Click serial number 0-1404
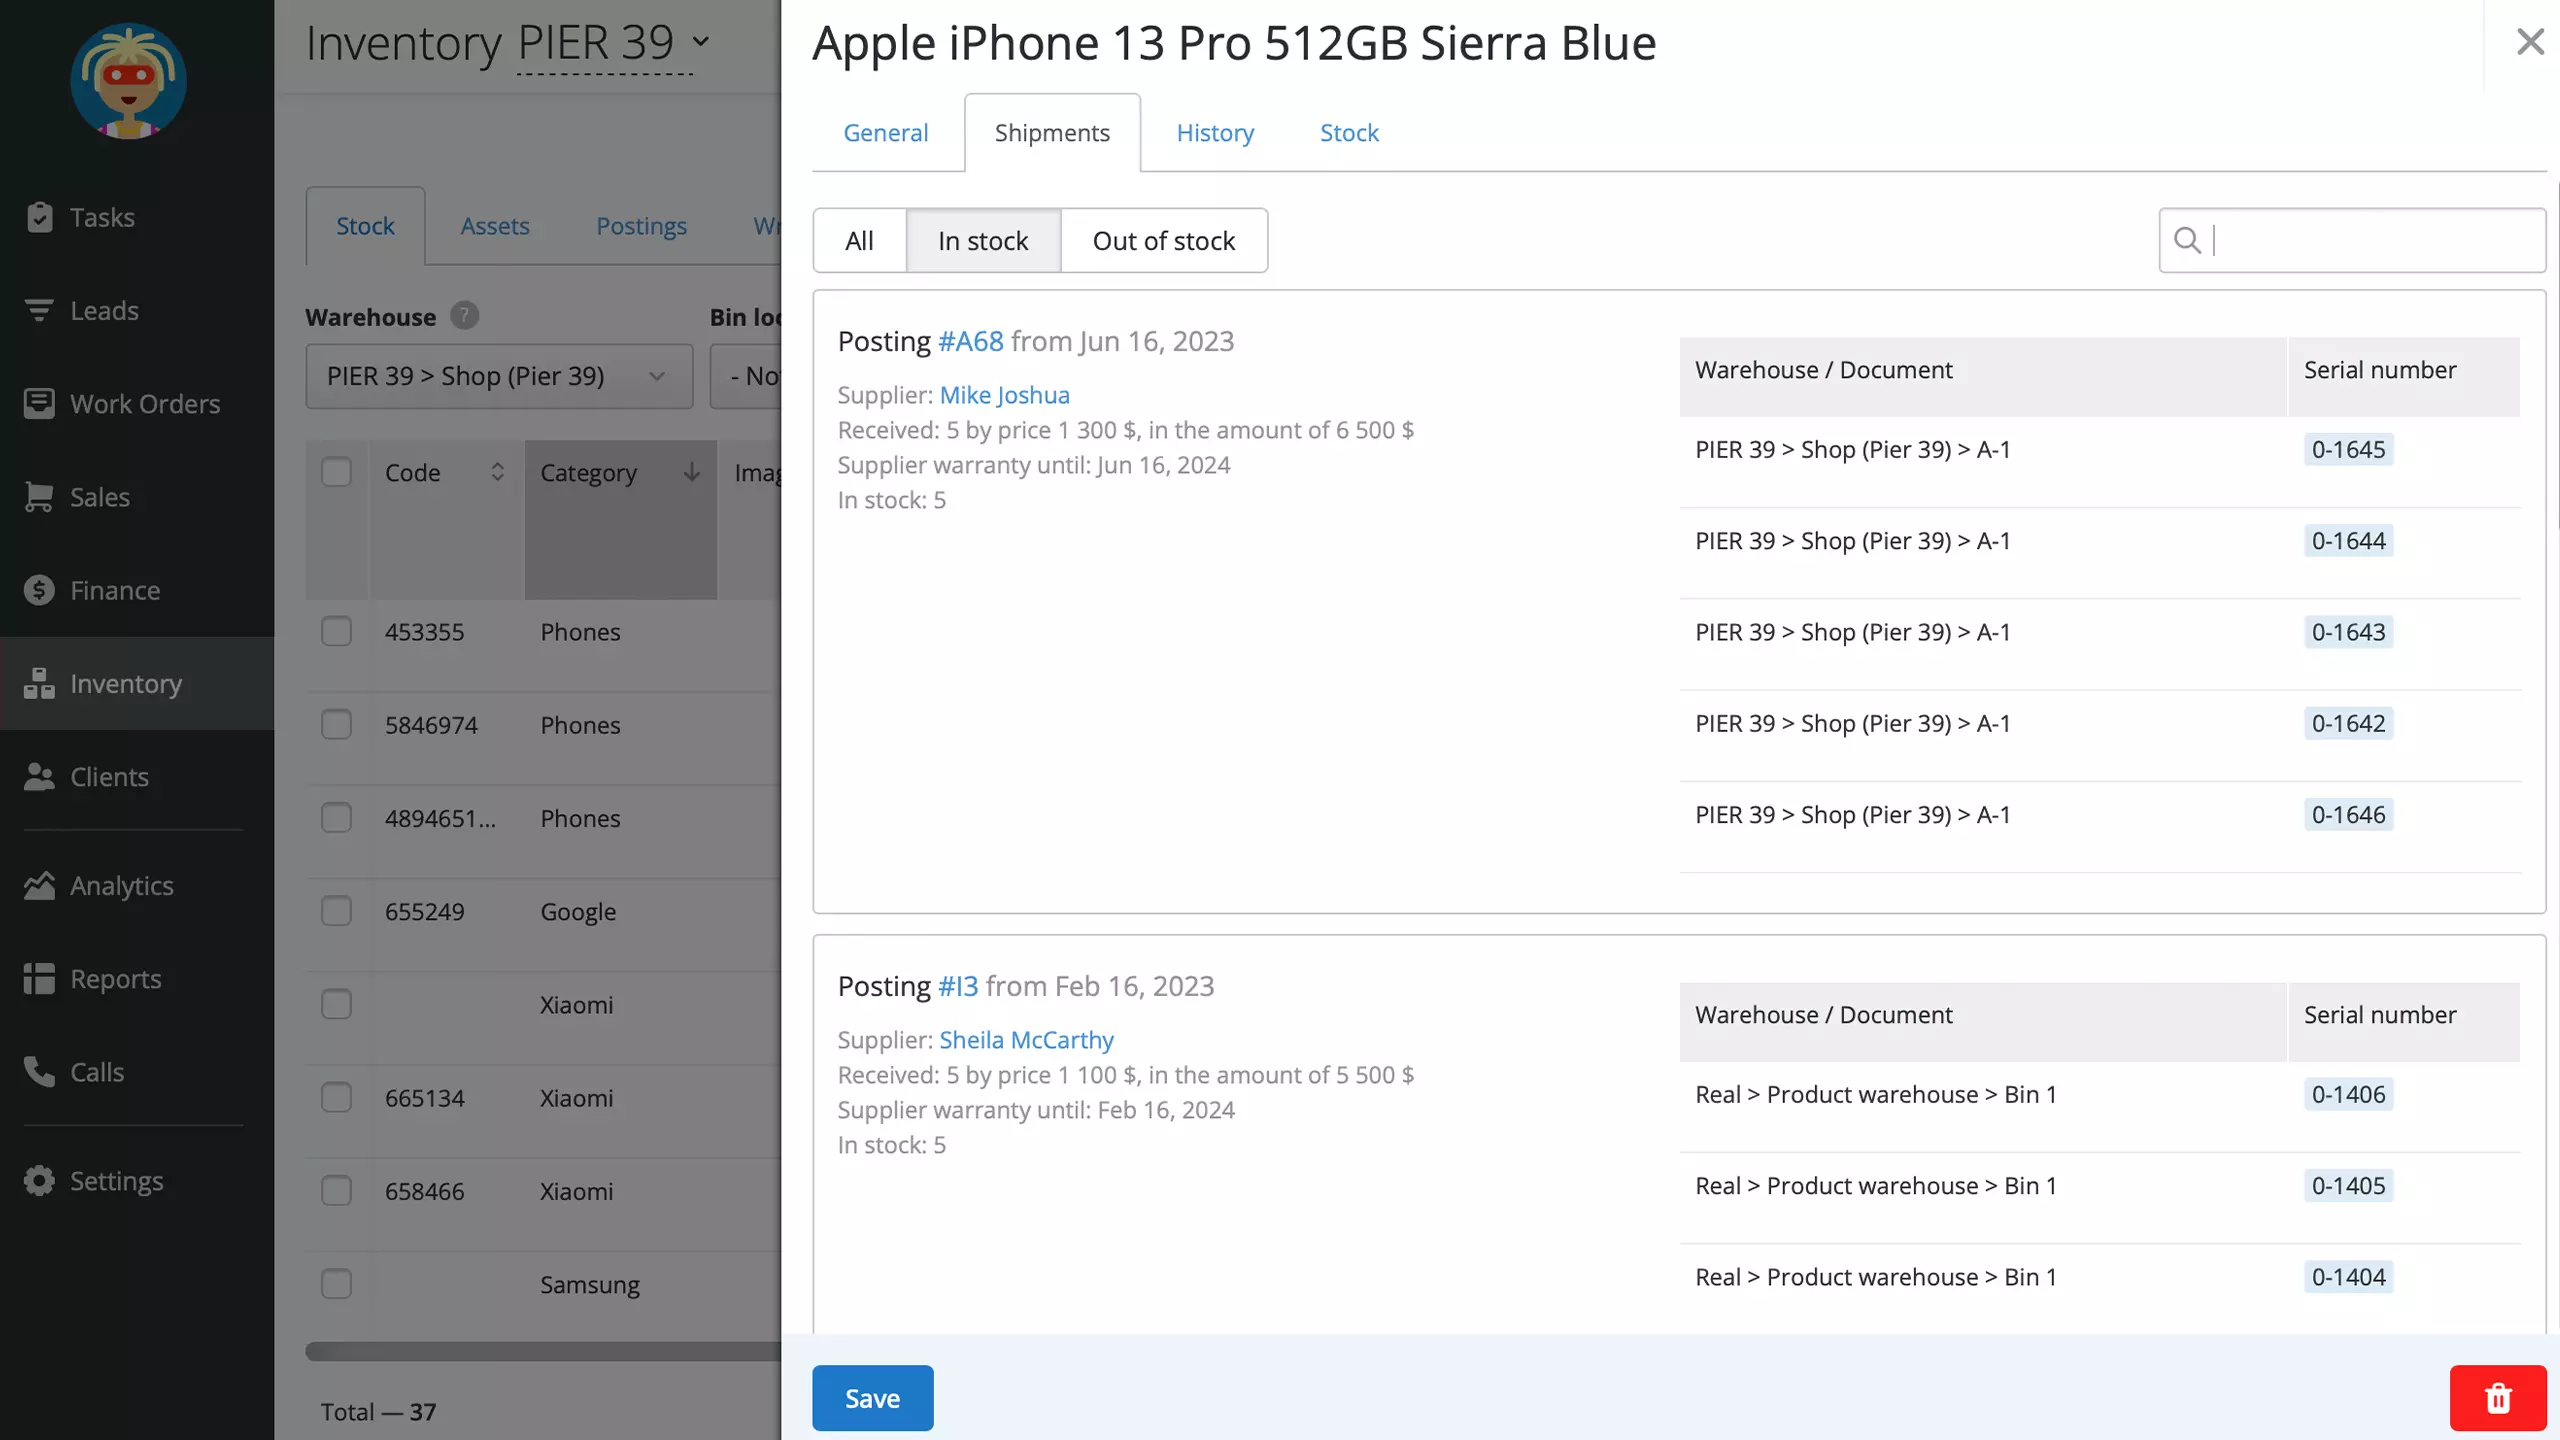 coord(2348,1277)
